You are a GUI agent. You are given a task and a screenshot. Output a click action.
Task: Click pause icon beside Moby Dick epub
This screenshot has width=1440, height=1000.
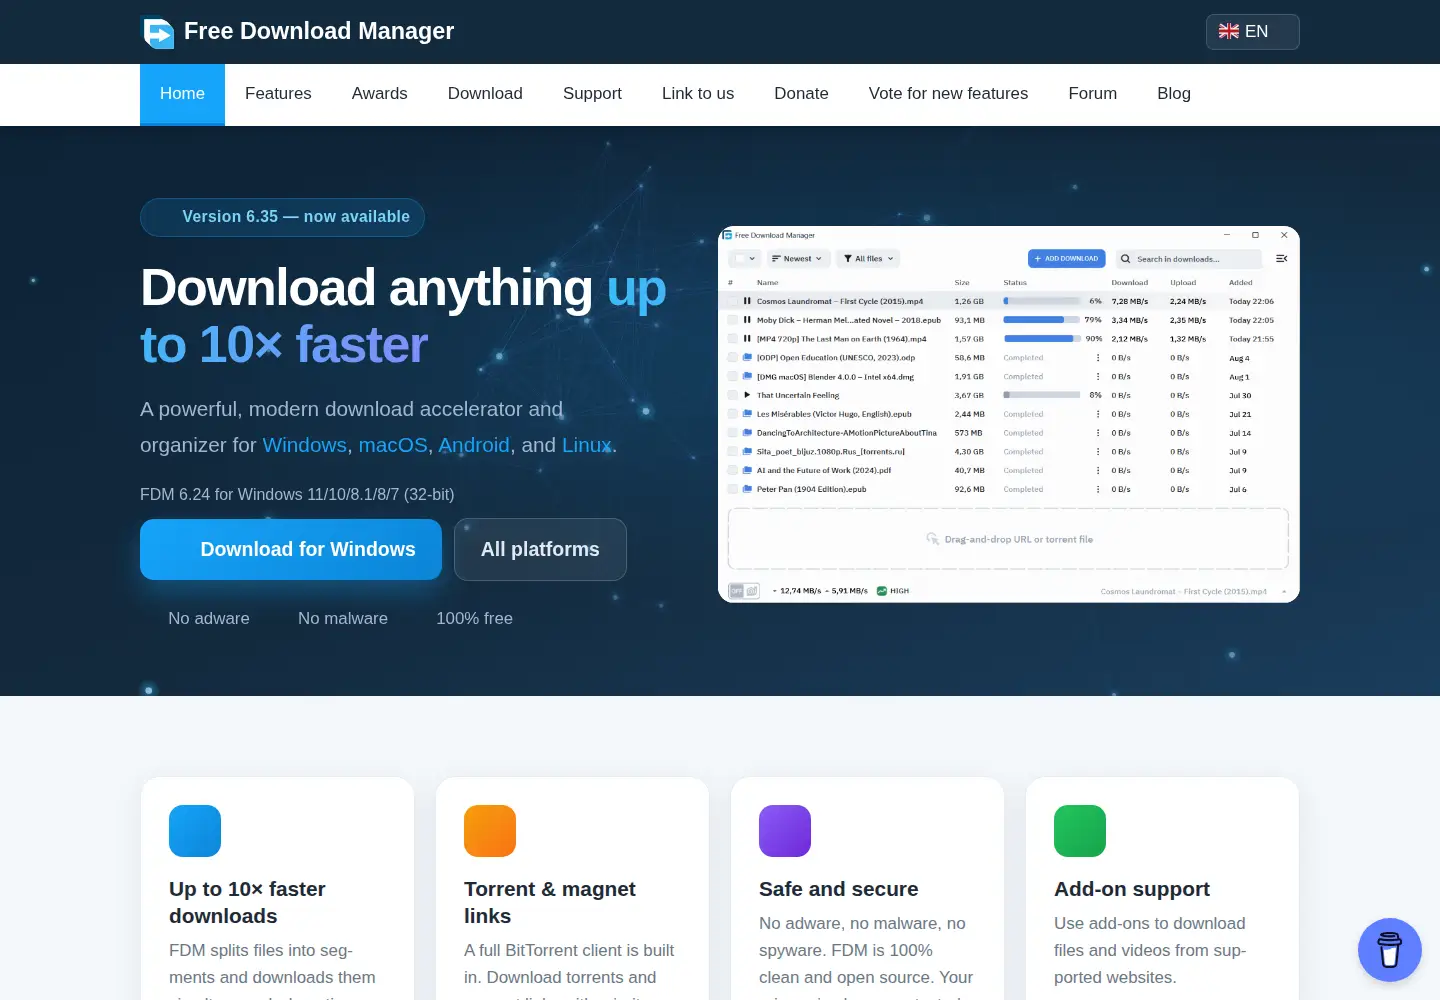coord(747,320)
